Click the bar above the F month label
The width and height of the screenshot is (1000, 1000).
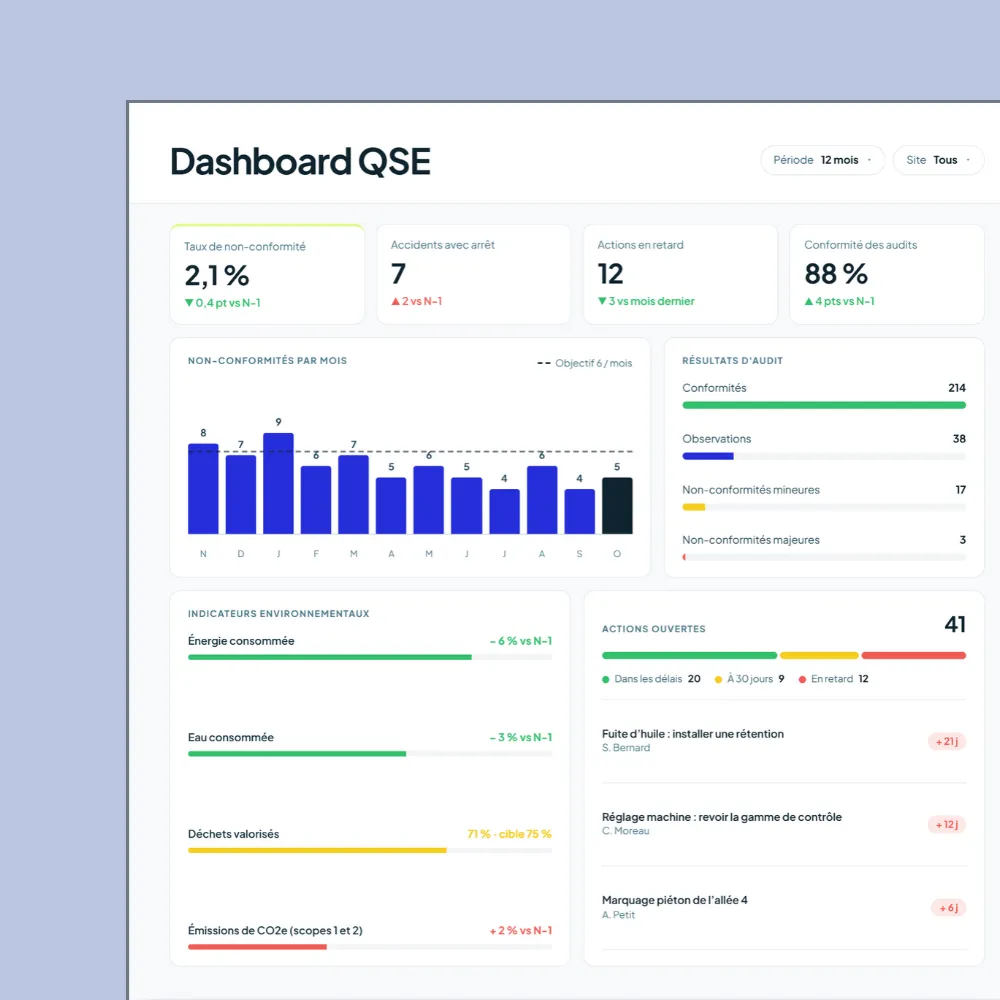tap(316, 500)
